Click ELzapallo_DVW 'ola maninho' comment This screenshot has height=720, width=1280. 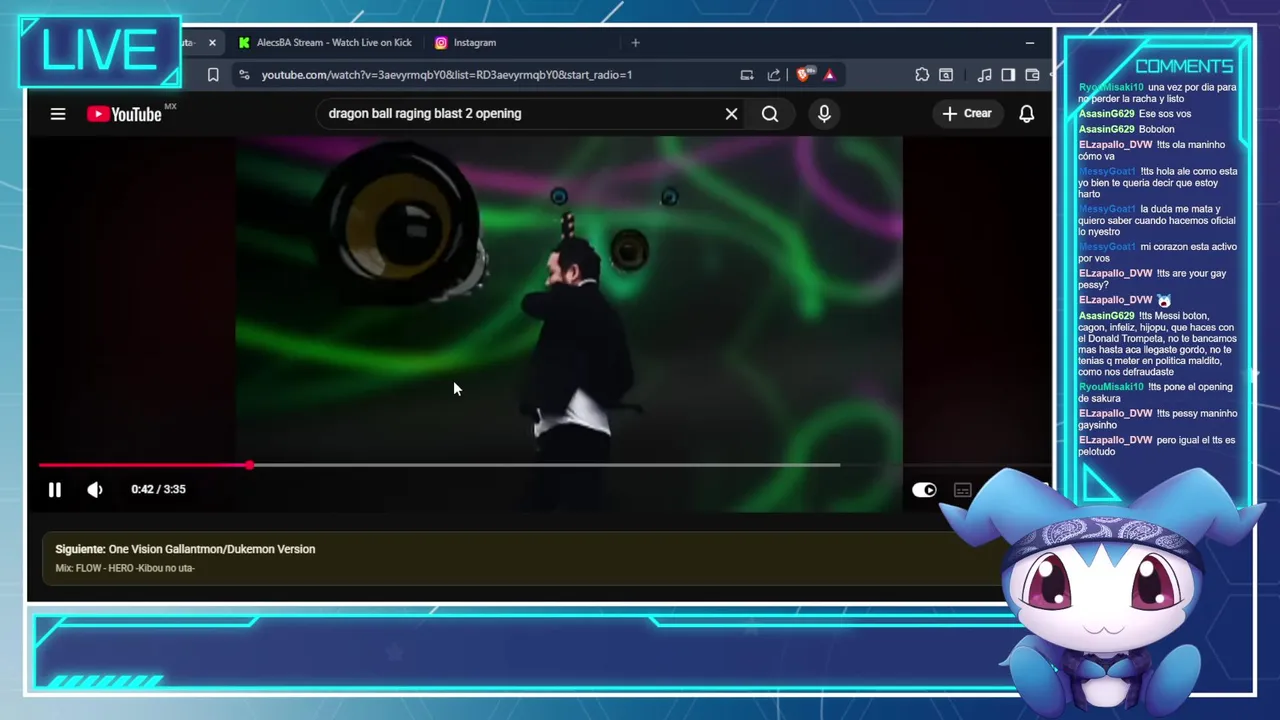[1151, 150]
